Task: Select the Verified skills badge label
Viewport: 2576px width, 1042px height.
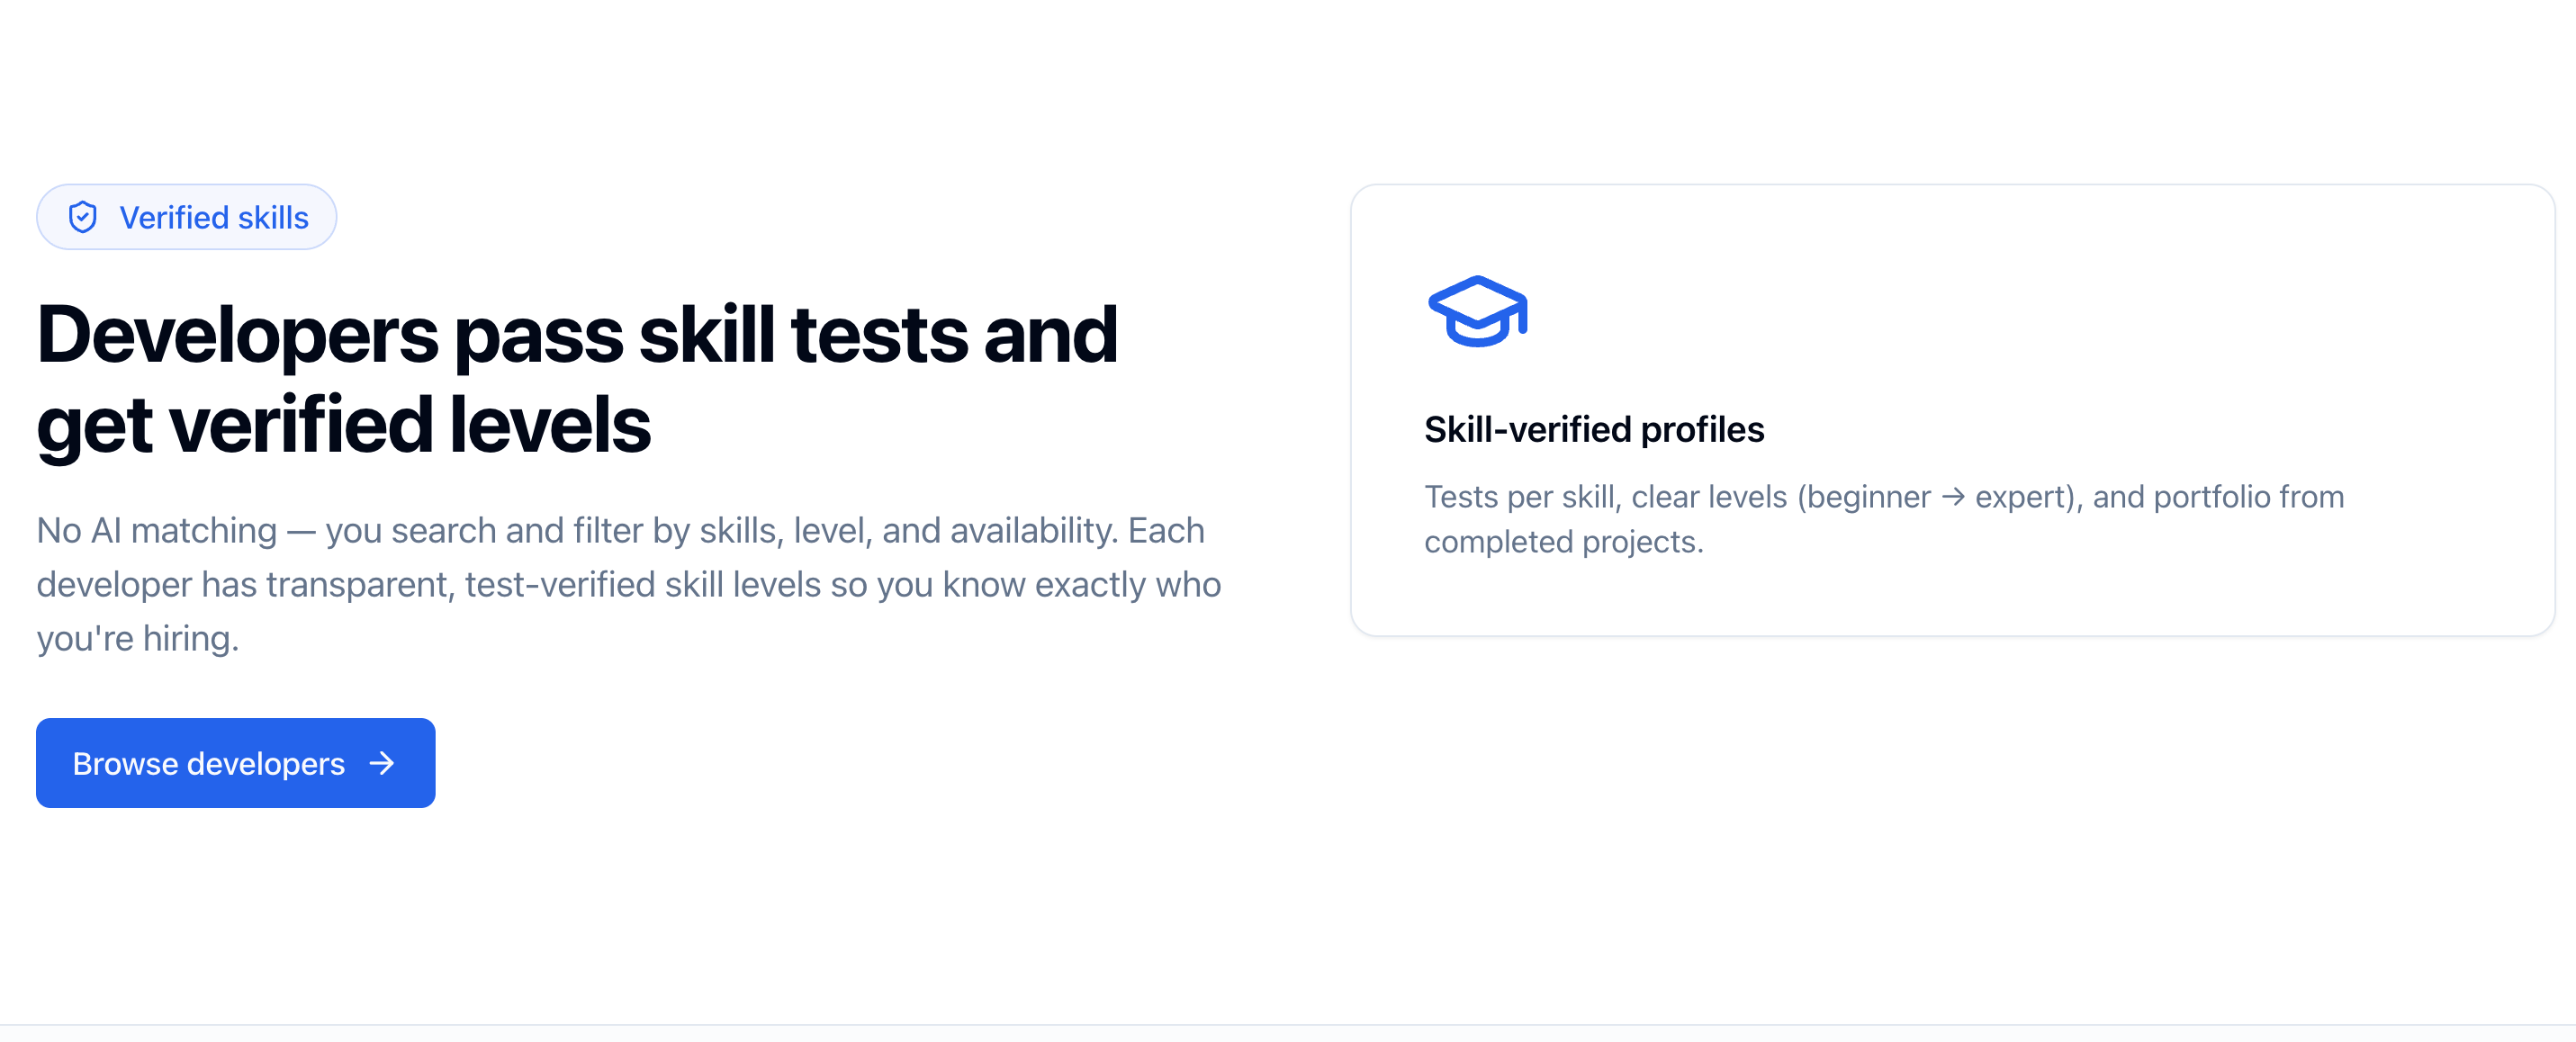Action: (x=213, y=217)
